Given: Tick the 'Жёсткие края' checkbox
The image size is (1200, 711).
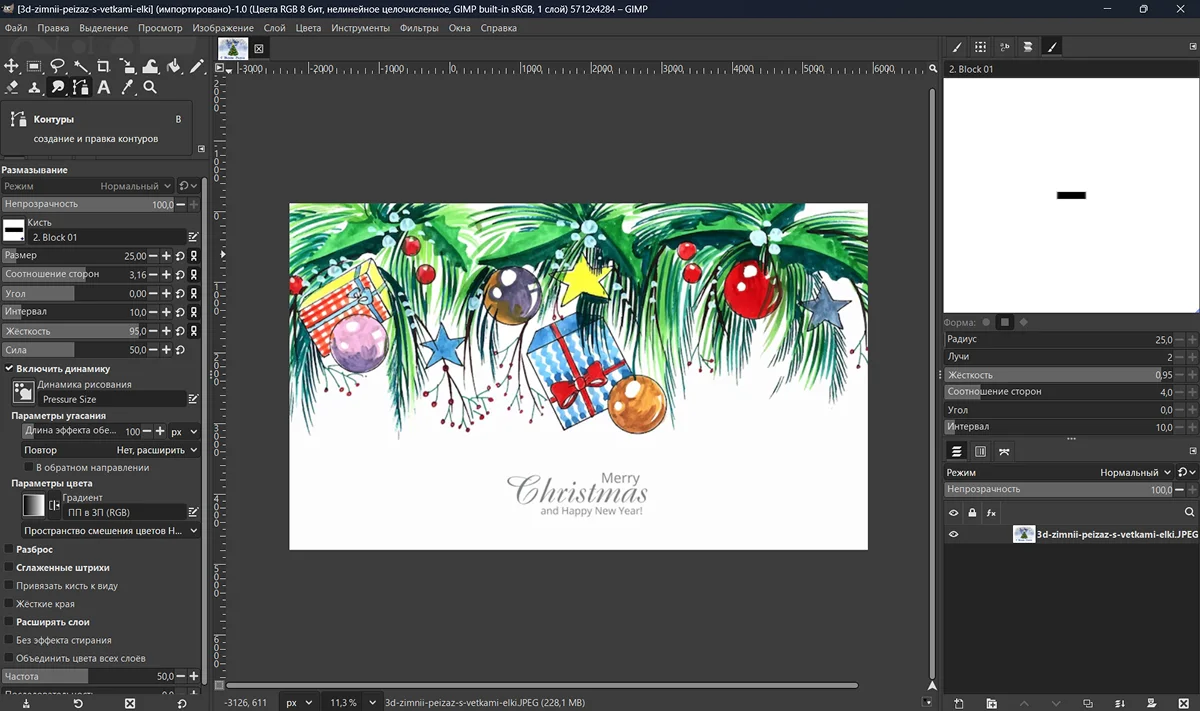Looking at the screenshot, I should 9,604.
